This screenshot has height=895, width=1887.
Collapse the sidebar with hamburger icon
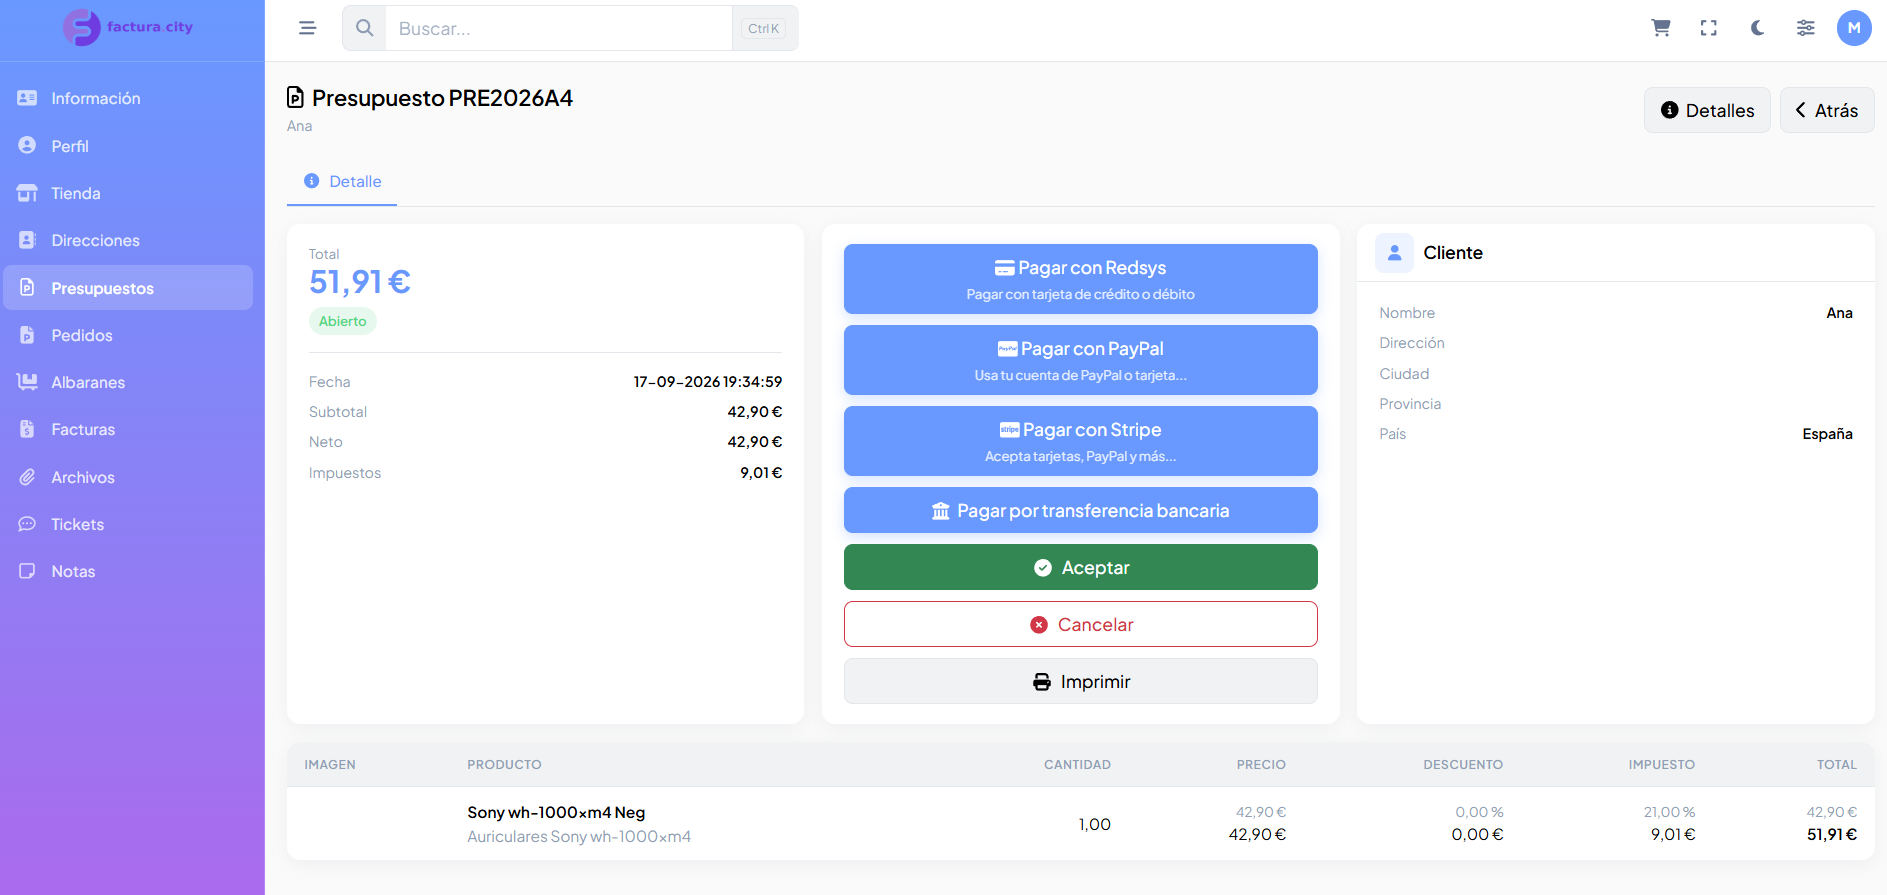(307, 28)
